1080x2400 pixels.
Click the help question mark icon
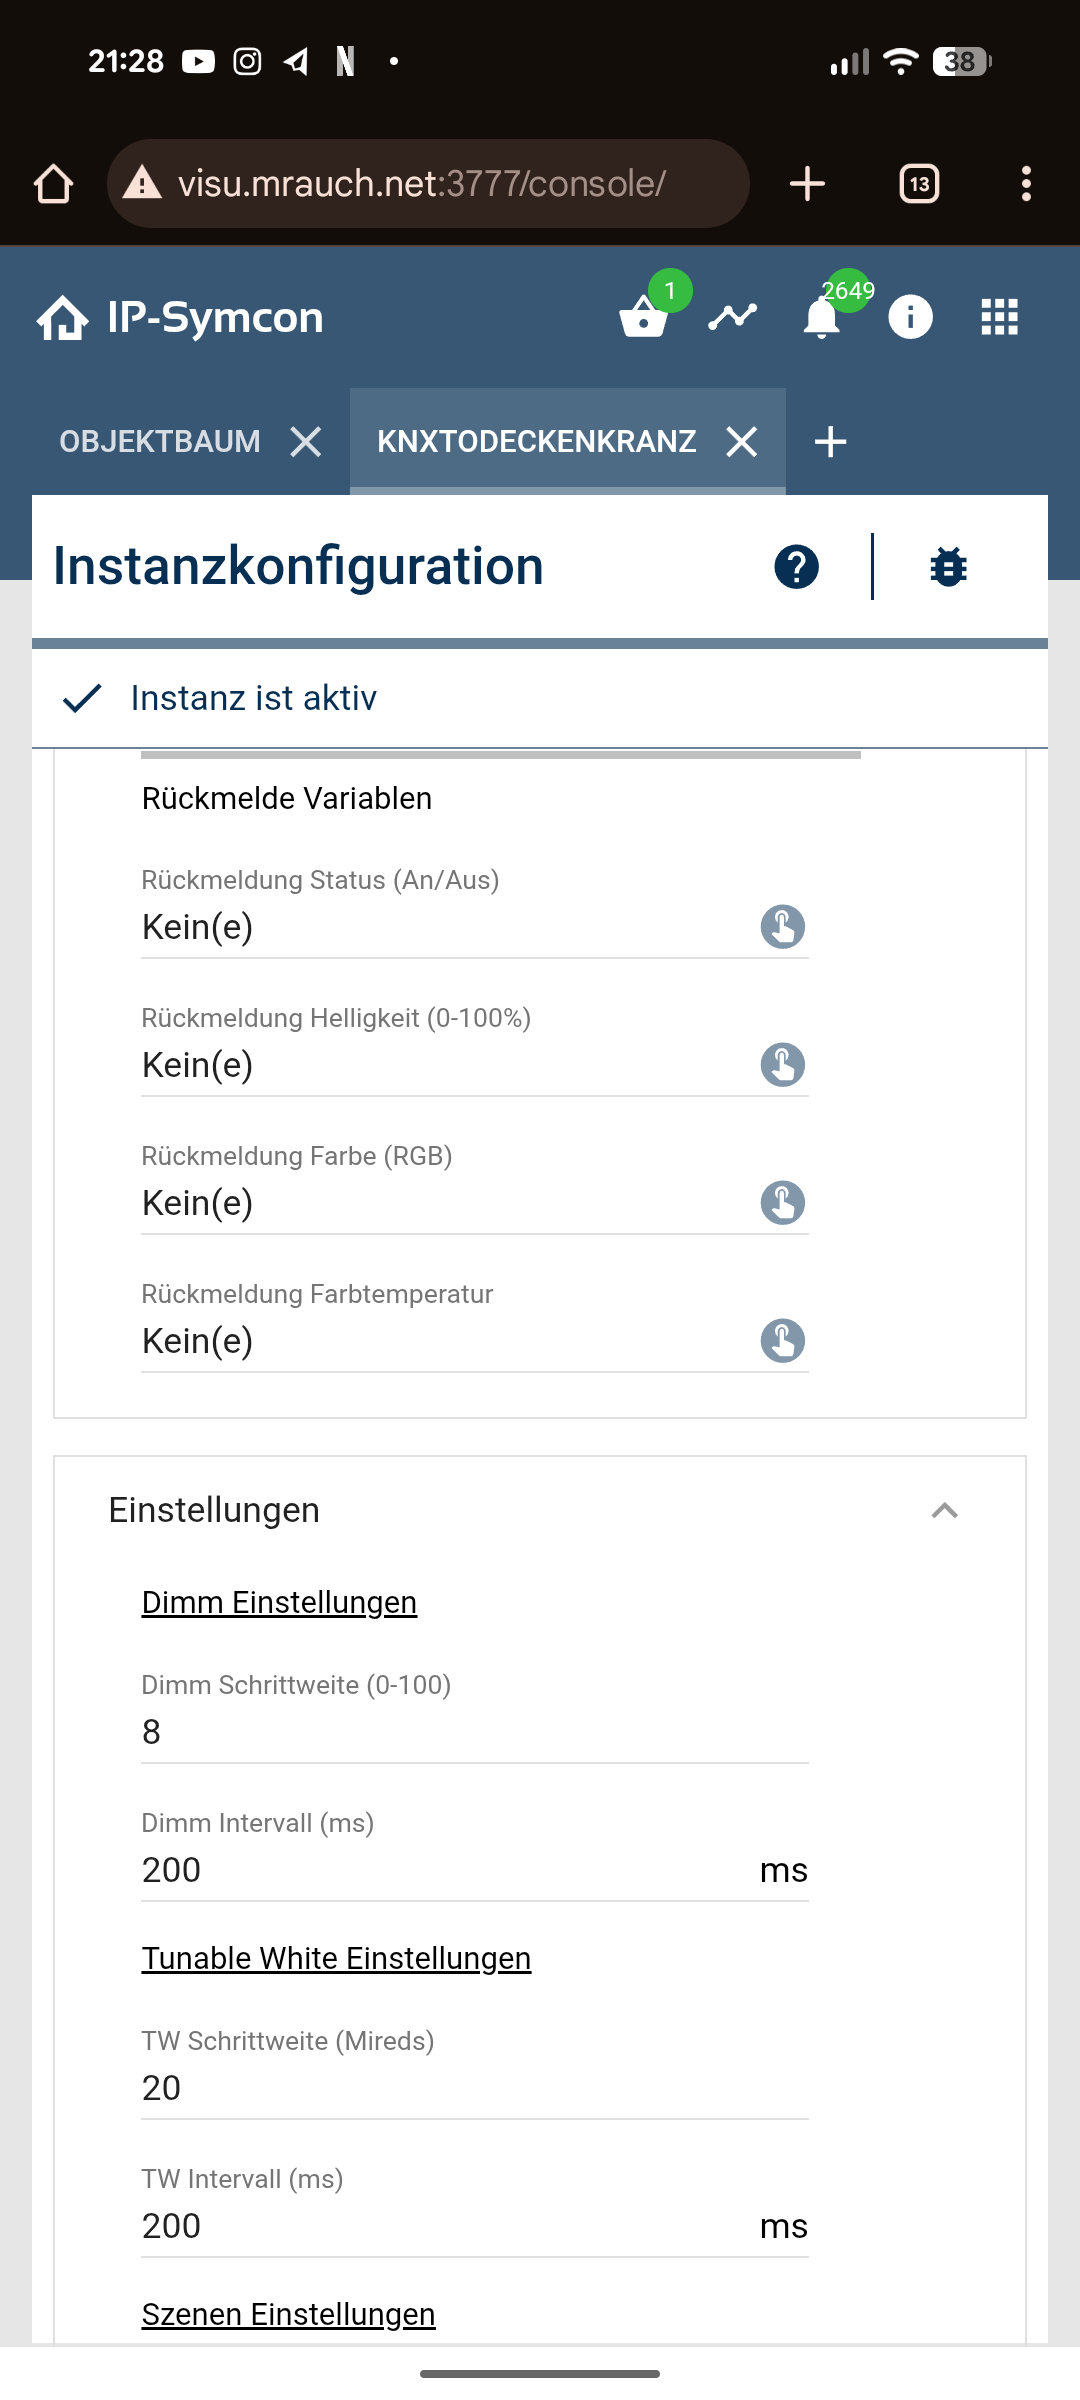coord(796,567)
